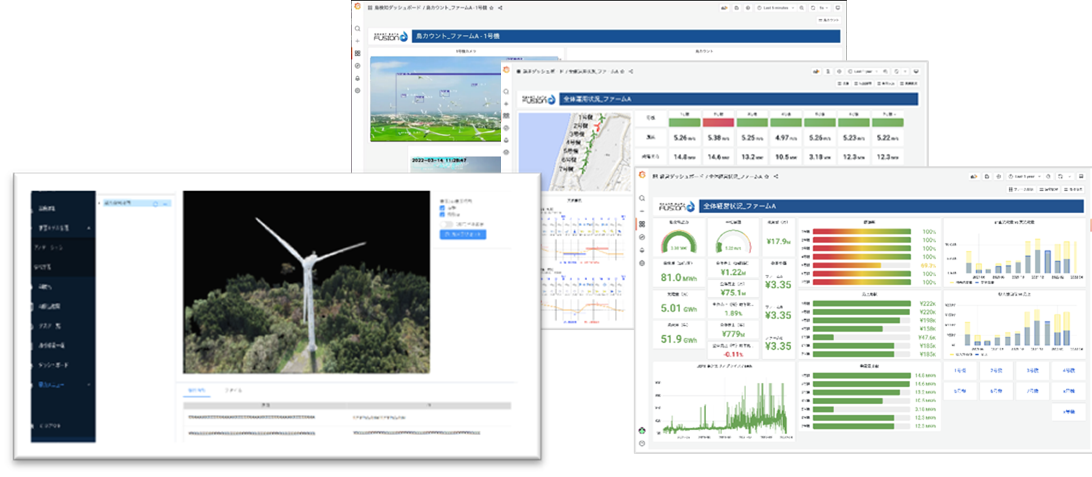This screenshot has height=477, width=1092.
Task: Open search icon in 全体運用状況 dashboard sidebar
Action: pyautogui.click(x=506, y=91)
